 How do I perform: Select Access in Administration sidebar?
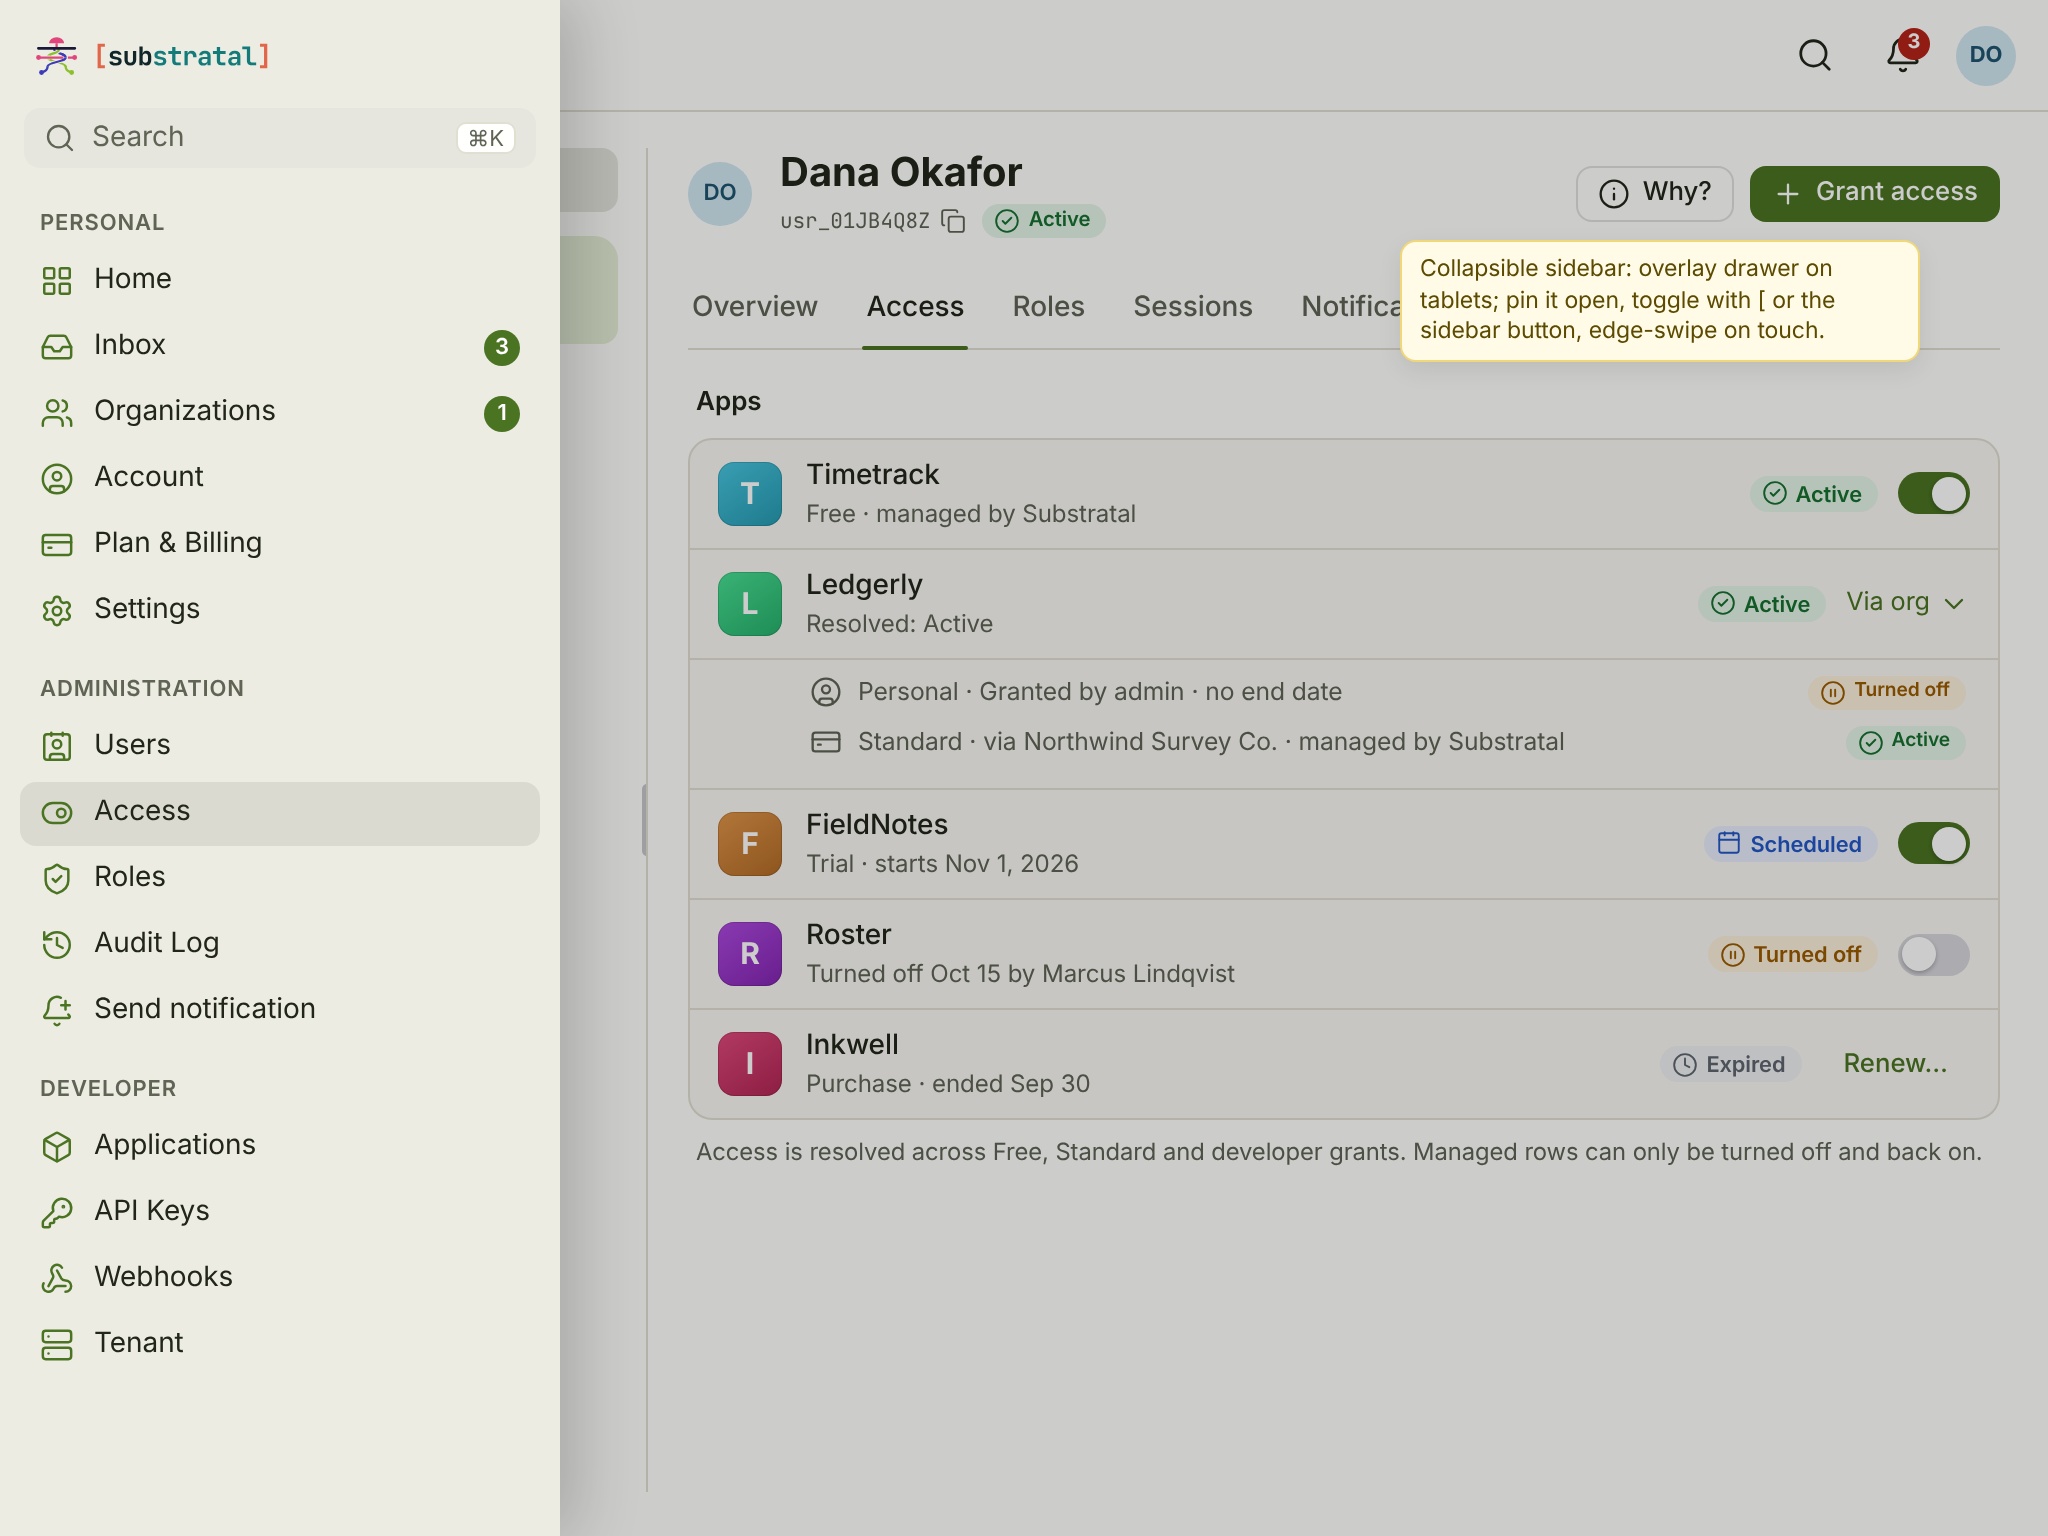(x=280, y=813)
